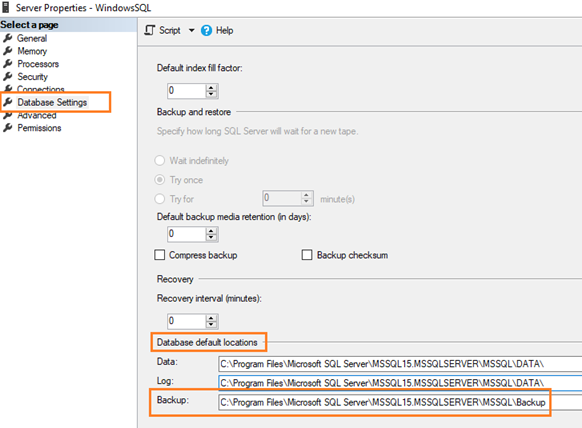The width and height of the screenshot is (582, 428).
Task: Click the Help label in the toolbar
Action: [x=225, y=30]
